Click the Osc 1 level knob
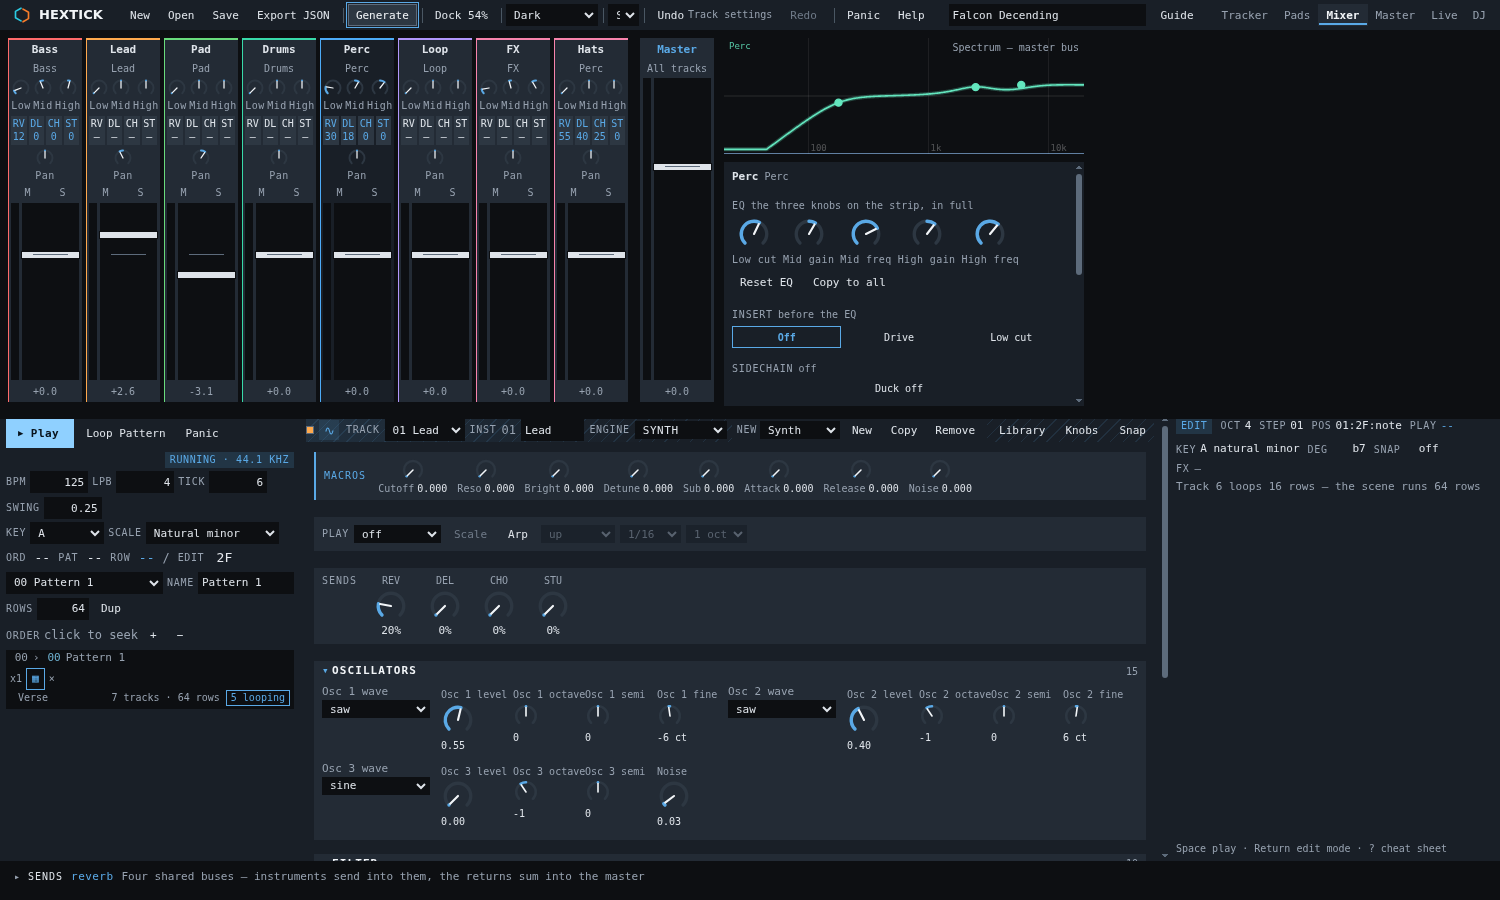Viewport: 1500px width, 900px height. coord(457,718)
